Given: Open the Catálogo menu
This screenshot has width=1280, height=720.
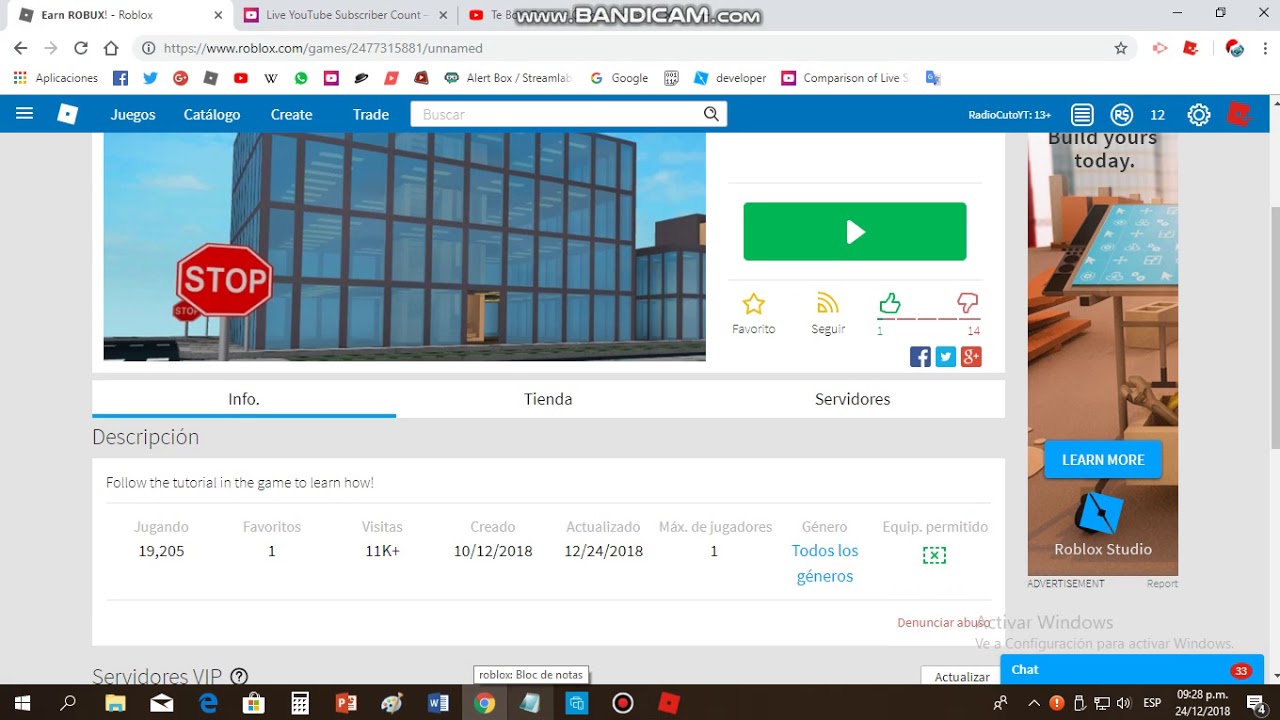Looking at the screenshot, I should pyautogui.click(x=212, y=114).
